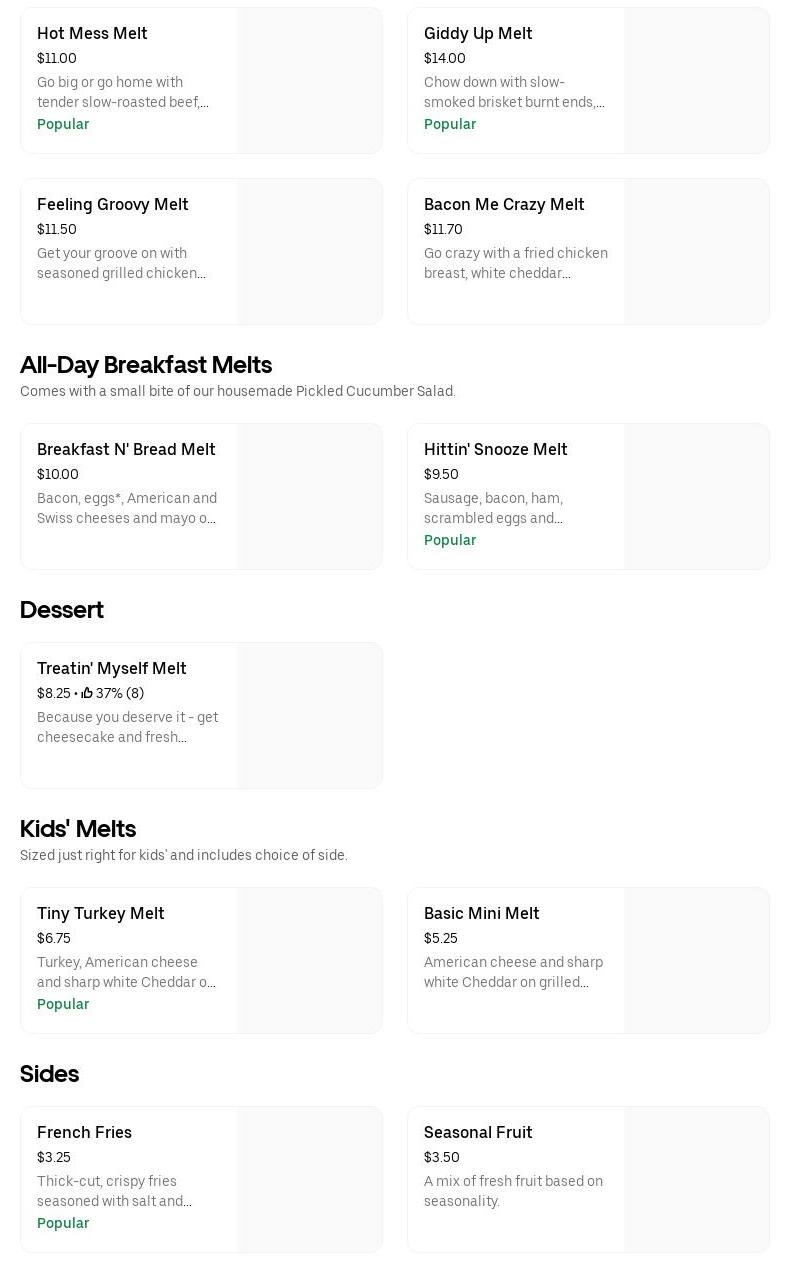Open the Seasonal Fruit side item
804x1272 pixels.
[x=478, y=1132]
